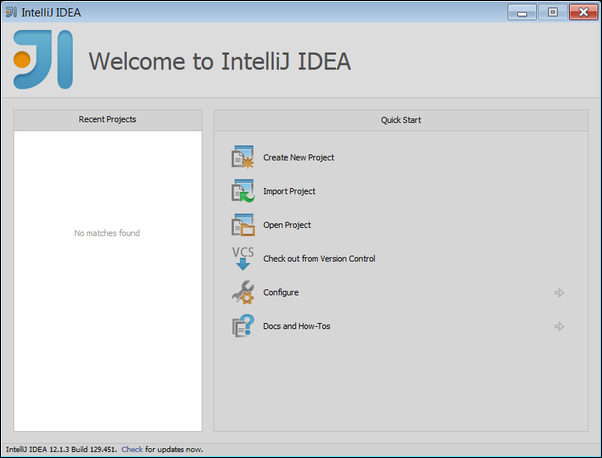Open the Configure label
This screenshot has height=458, width=602.
281,293
